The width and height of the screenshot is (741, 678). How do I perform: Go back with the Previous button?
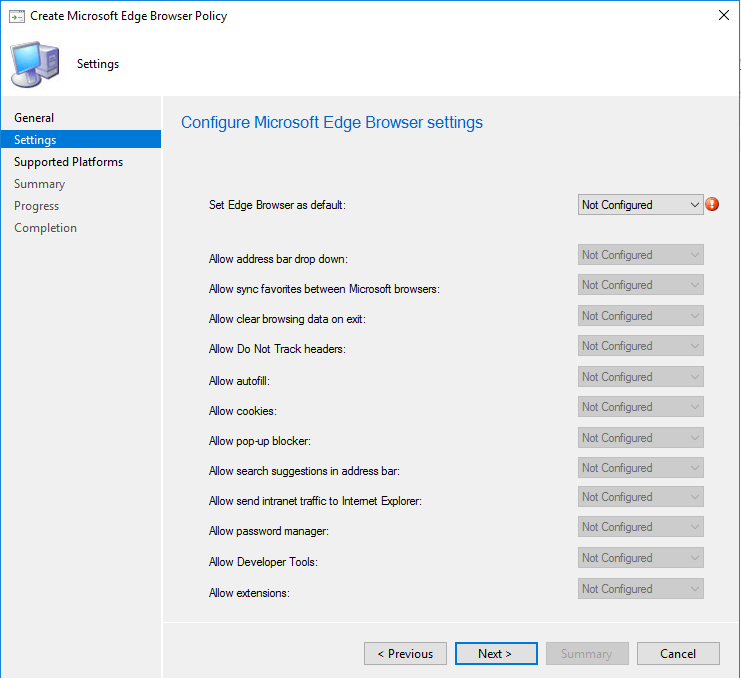pos(405,654)
